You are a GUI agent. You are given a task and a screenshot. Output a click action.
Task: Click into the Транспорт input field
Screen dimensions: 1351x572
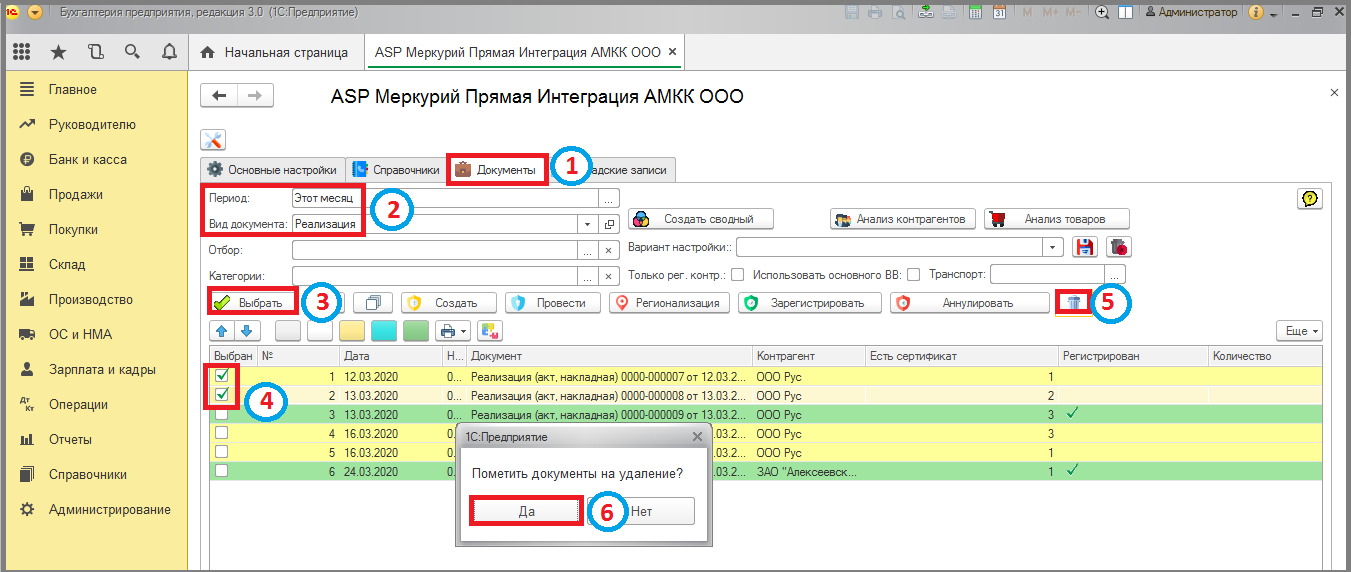(1048, 274)
